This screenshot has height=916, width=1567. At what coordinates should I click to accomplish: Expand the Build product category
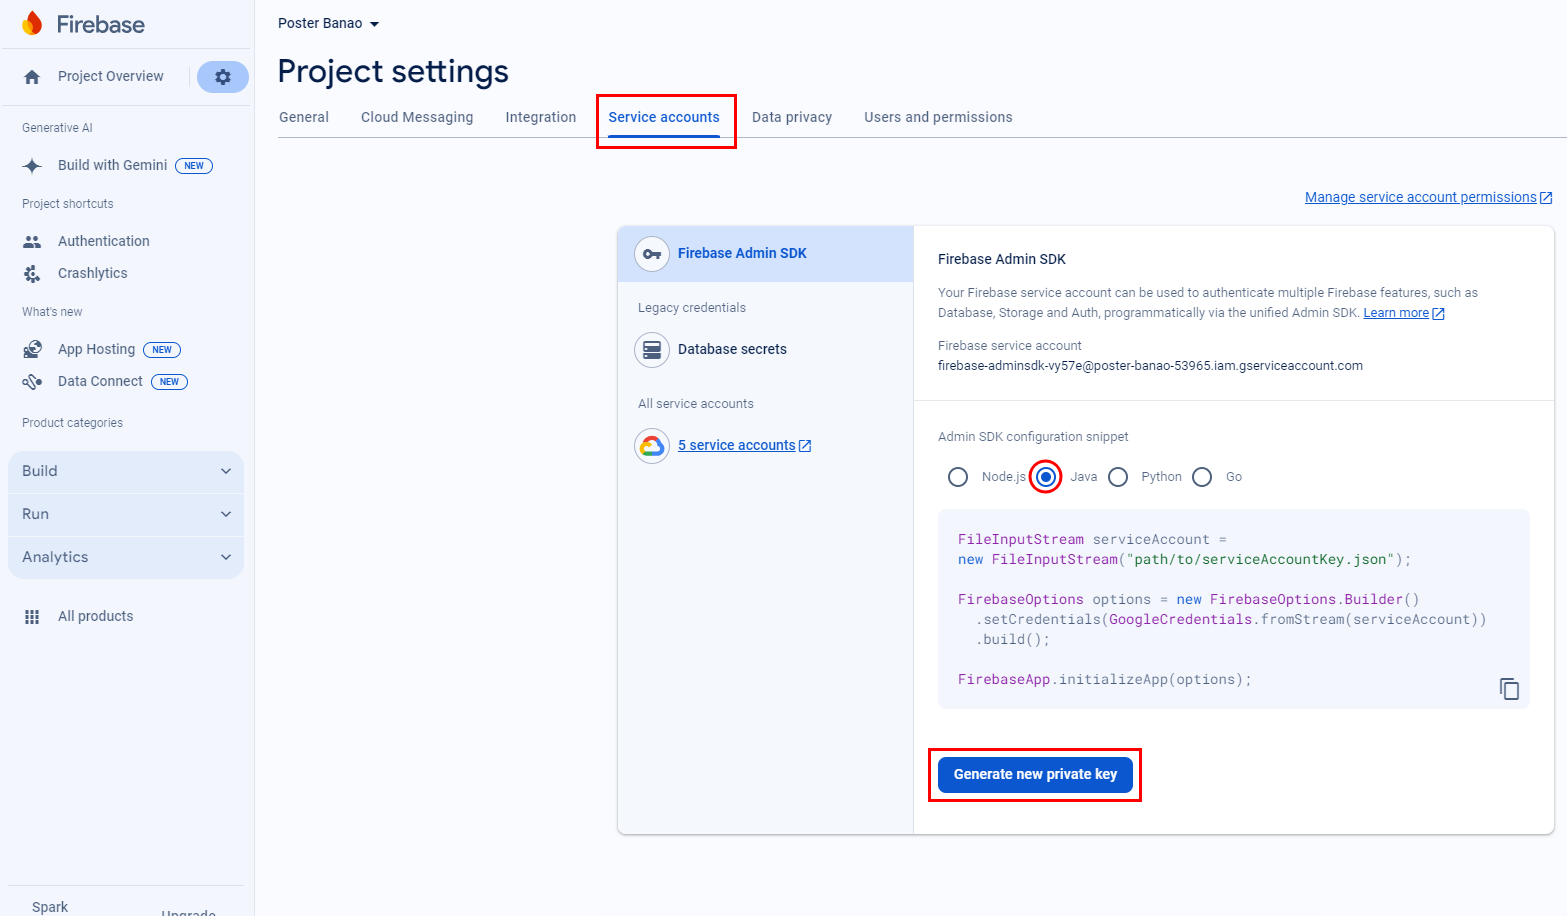[x=126, y=472]
